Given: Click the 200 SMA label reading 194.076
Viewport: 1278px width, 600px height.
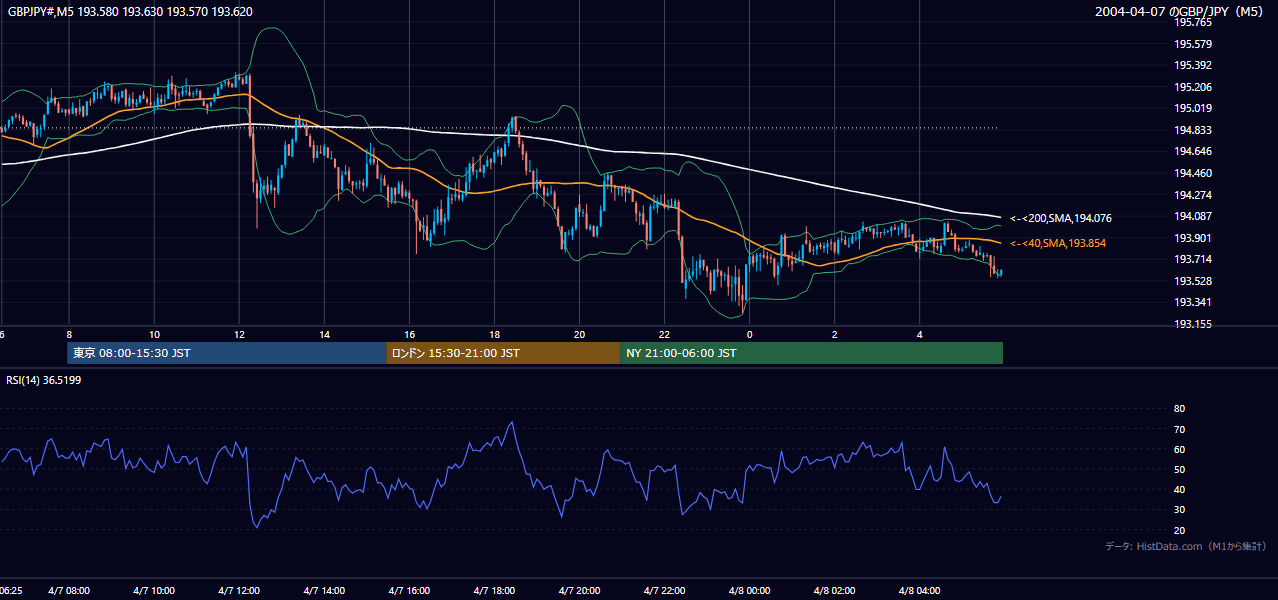Looking at the screenshot, I should click(x=1061, y=218).
